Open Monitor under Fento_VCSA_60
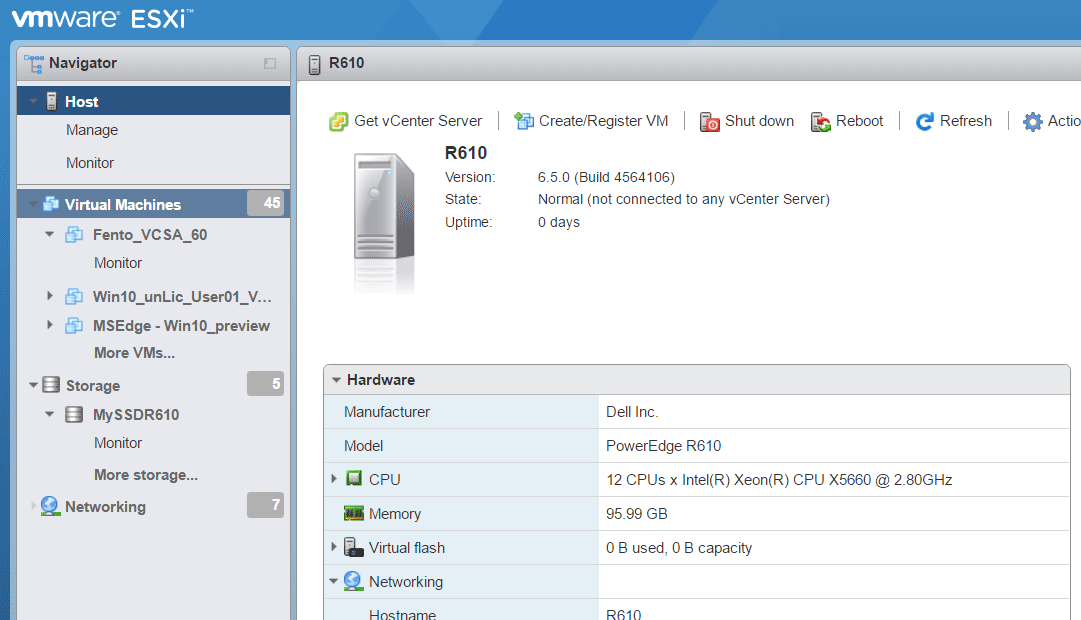This screenshot has width=1081, height=620. pos(118,263)
